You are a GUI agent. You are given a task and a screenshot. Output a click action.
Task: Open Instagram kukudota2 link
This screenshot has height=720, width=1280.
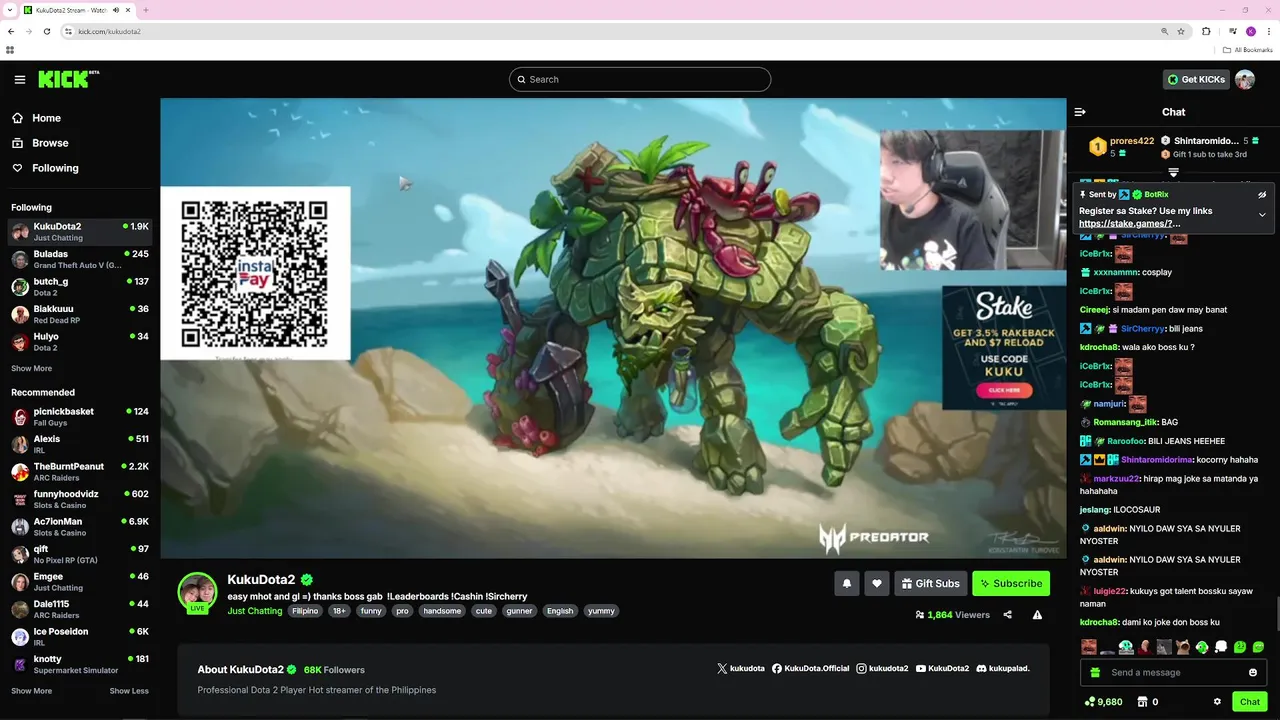(882, 668)
